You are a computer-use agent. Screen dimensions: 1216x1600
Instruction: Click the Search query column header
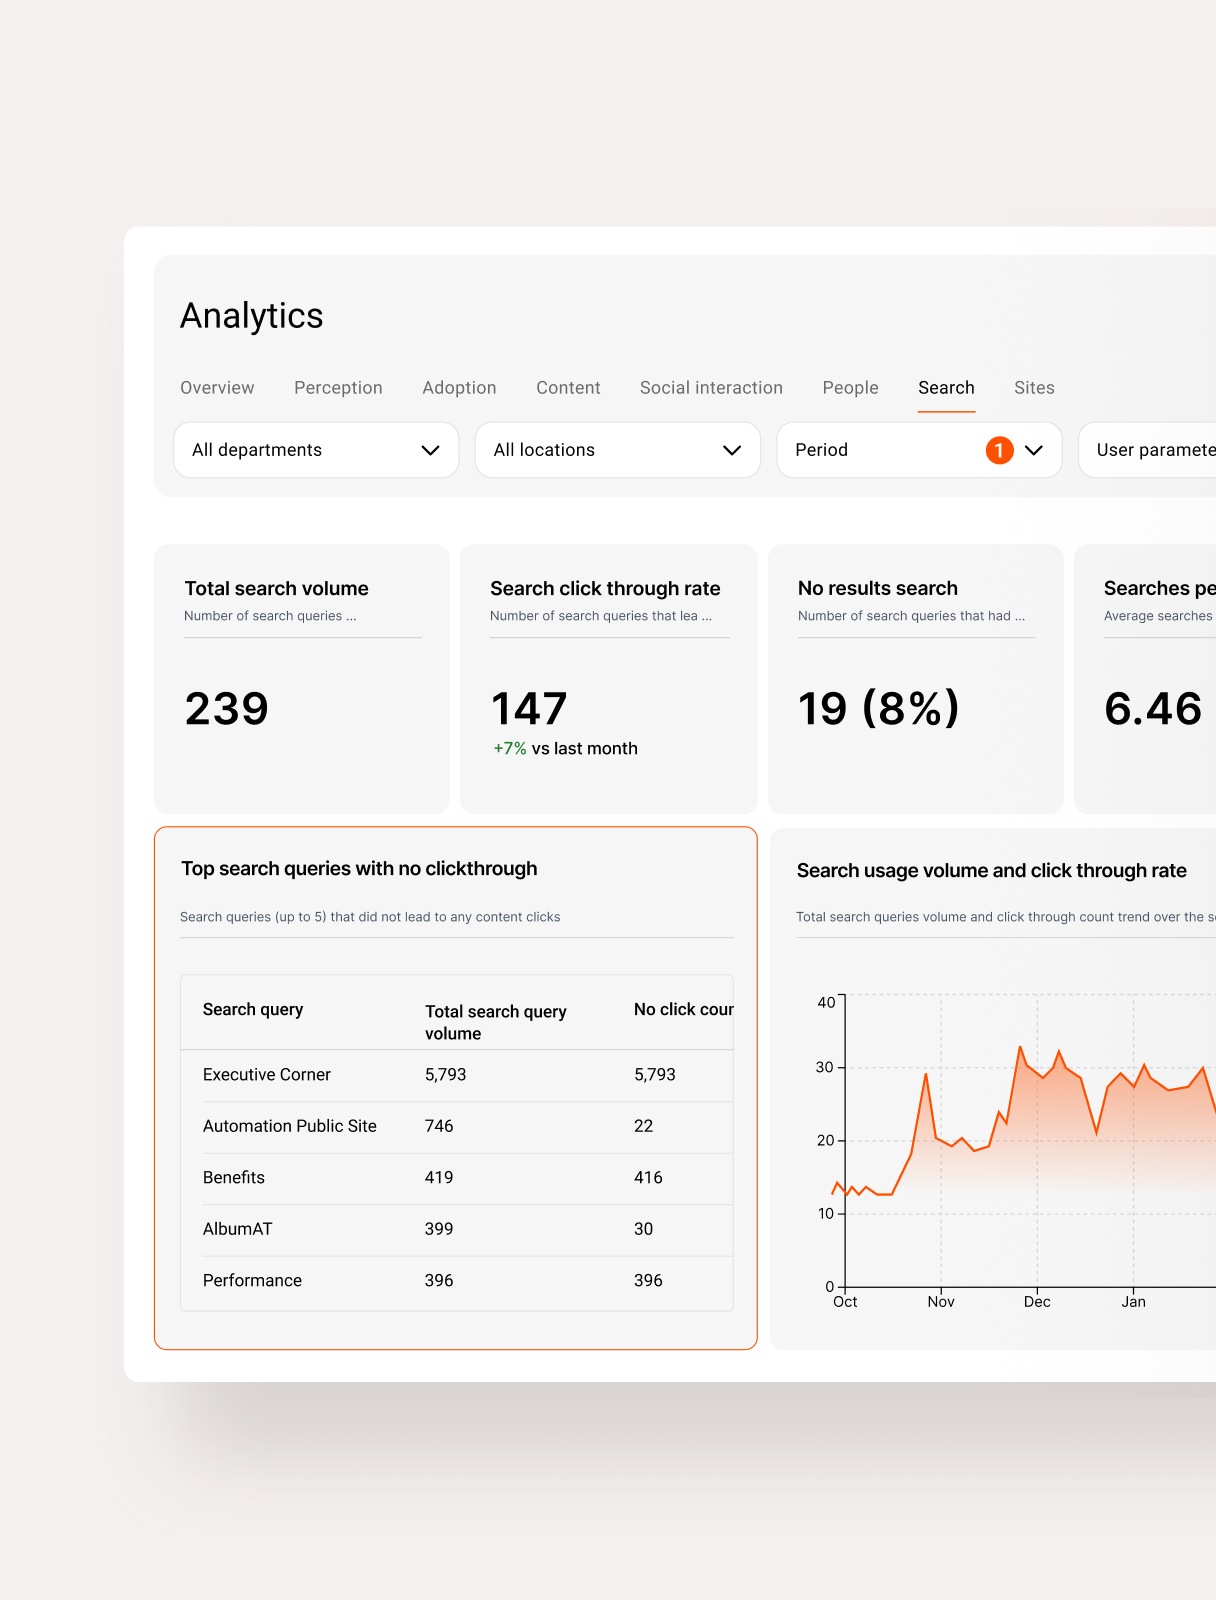tap(253, 1010)
